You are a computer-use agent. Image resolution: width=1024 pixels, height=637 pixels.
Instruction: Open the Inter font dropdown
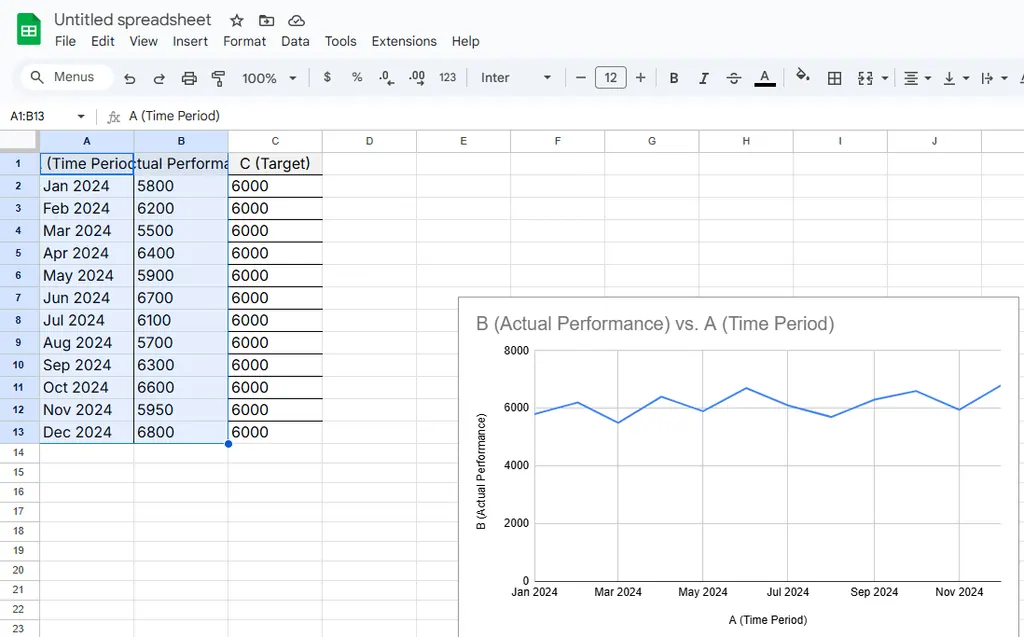point(515,78)
